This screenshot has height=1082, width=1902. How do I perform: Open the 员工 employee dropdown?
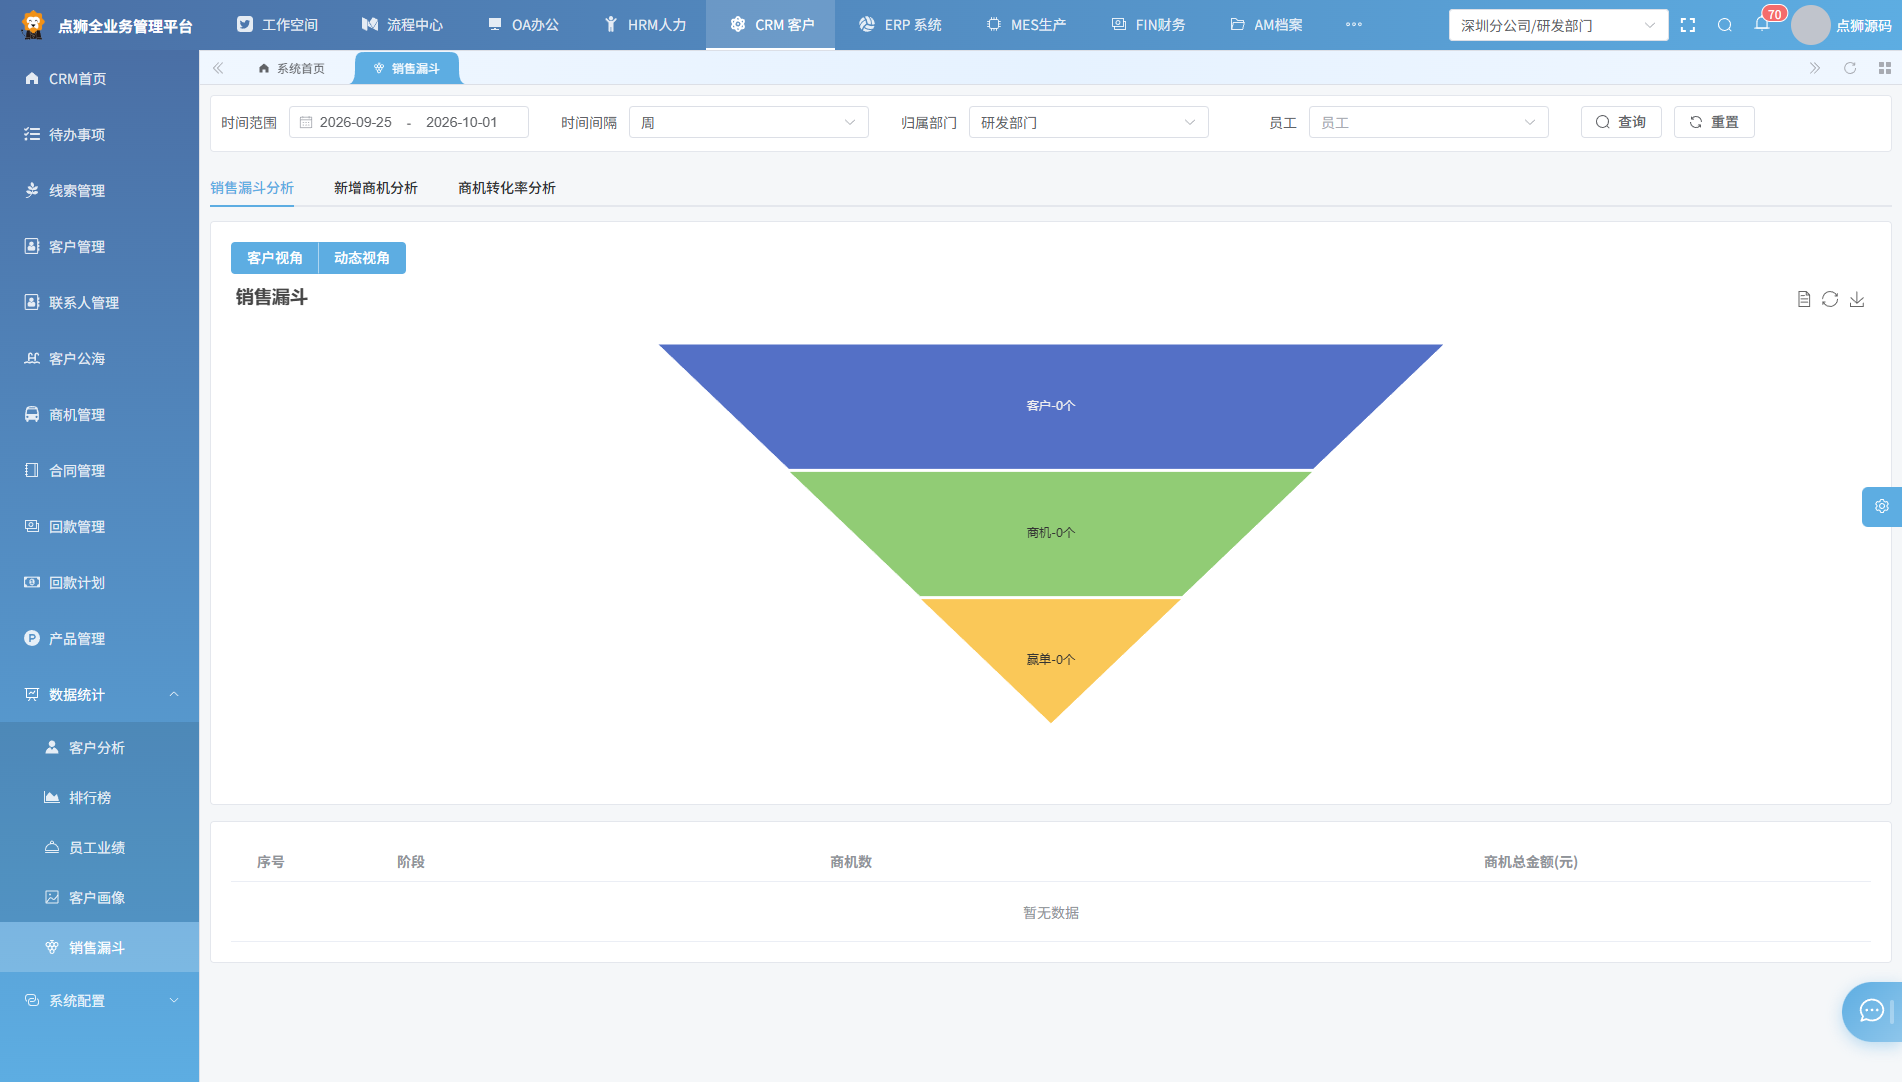pyautogui.click(x=1428, y=122)
